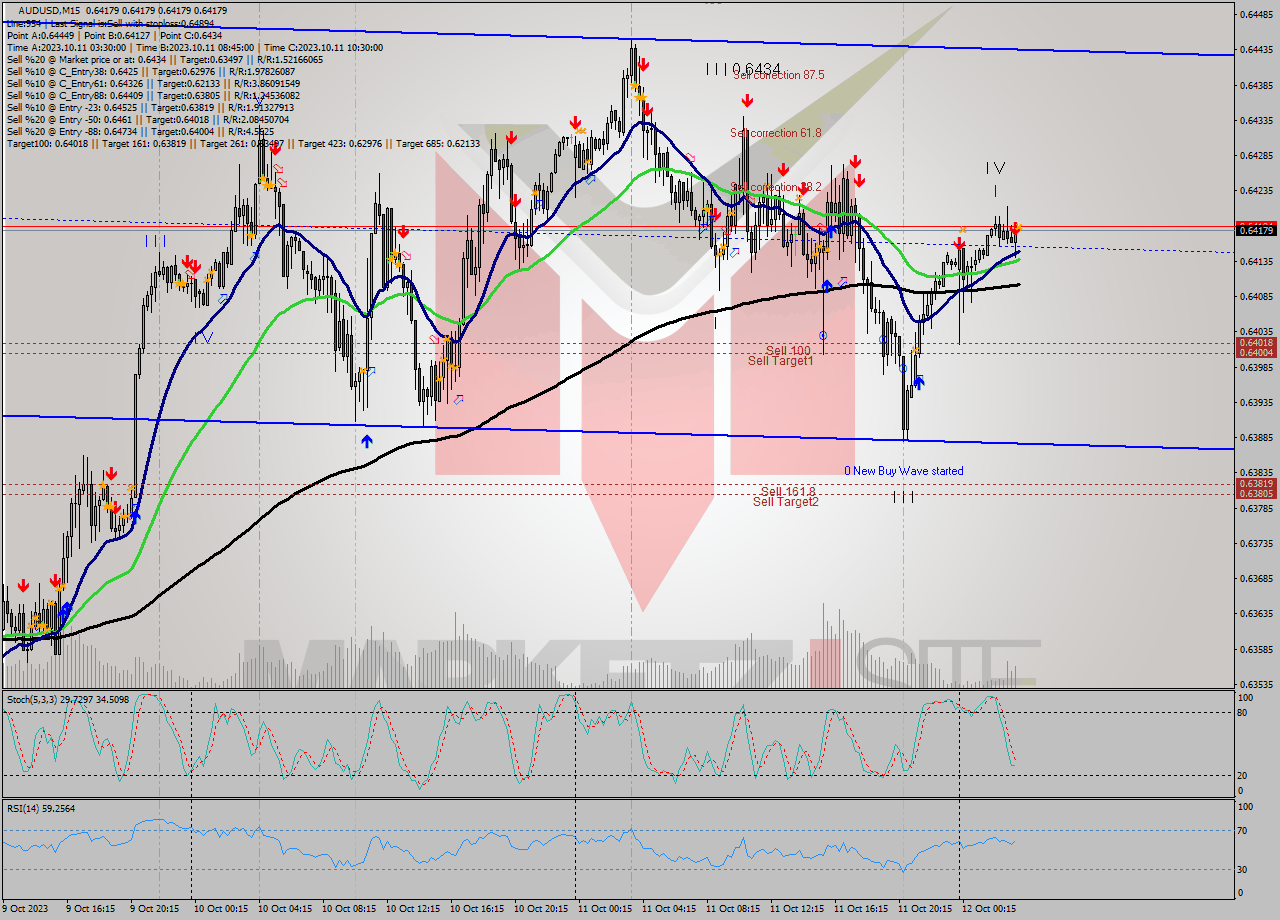Click the 0.63885 price axis label
This screenshot has height=920, width=1280.
pyautogui.click(x=1256, y=437)
